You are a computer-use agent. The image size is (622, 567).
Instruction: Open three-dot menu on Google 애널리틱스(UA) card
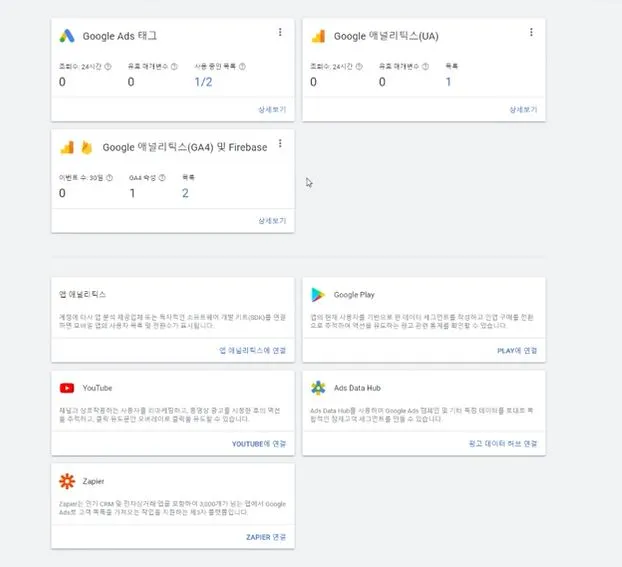click(x=531, y=32)
